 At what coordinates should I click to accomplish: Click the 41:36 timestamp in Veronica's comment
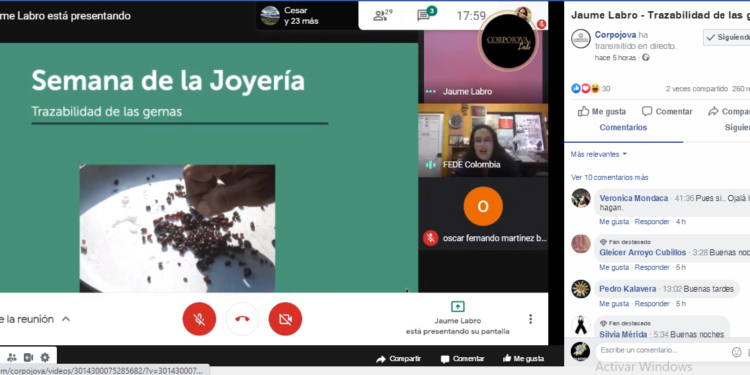pyautogui.click(x=684, y=198)
